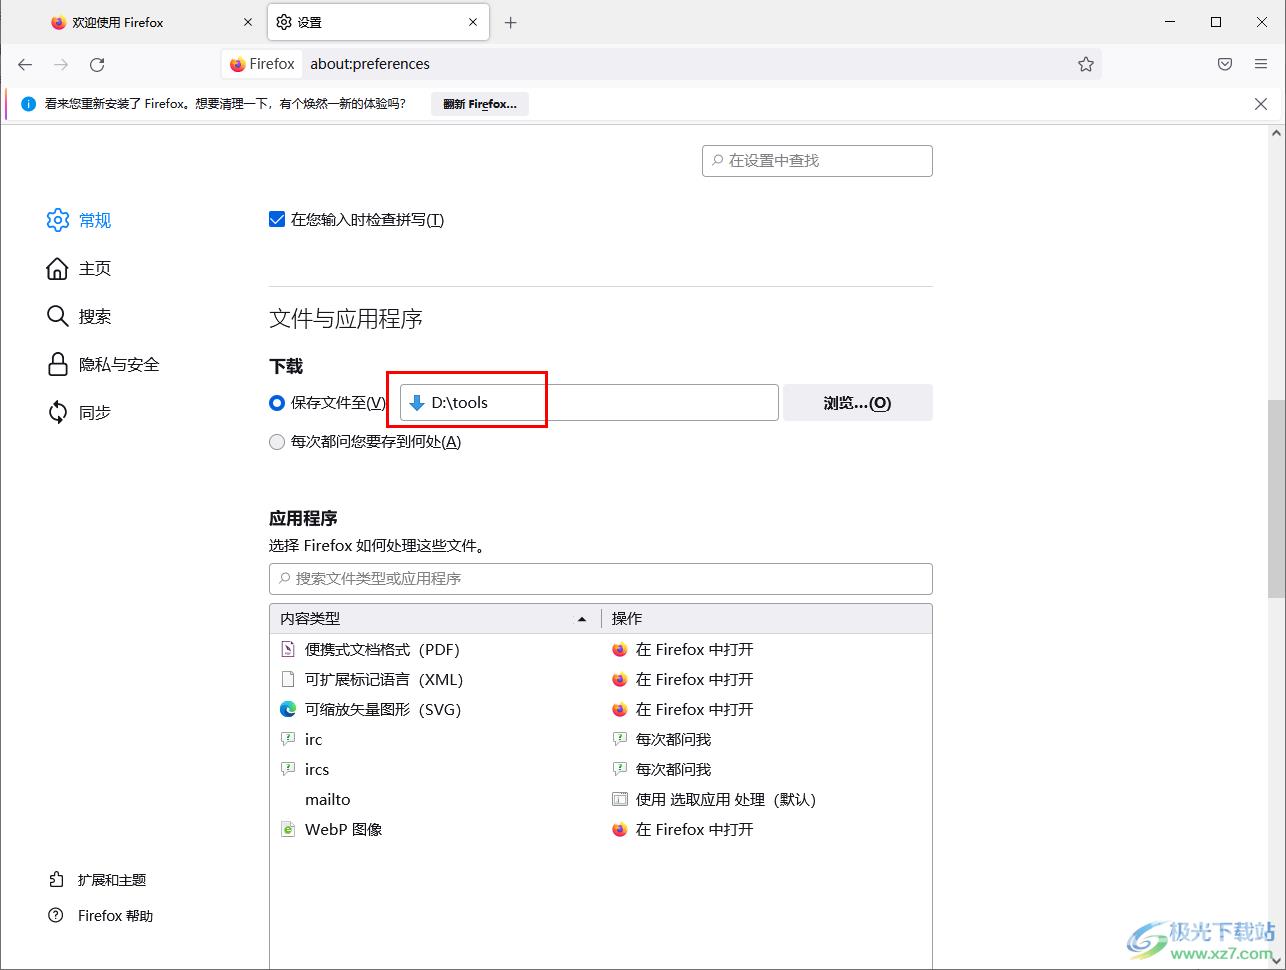
Task: Click the forward navigation arrow
Action: tap(61, 64)
